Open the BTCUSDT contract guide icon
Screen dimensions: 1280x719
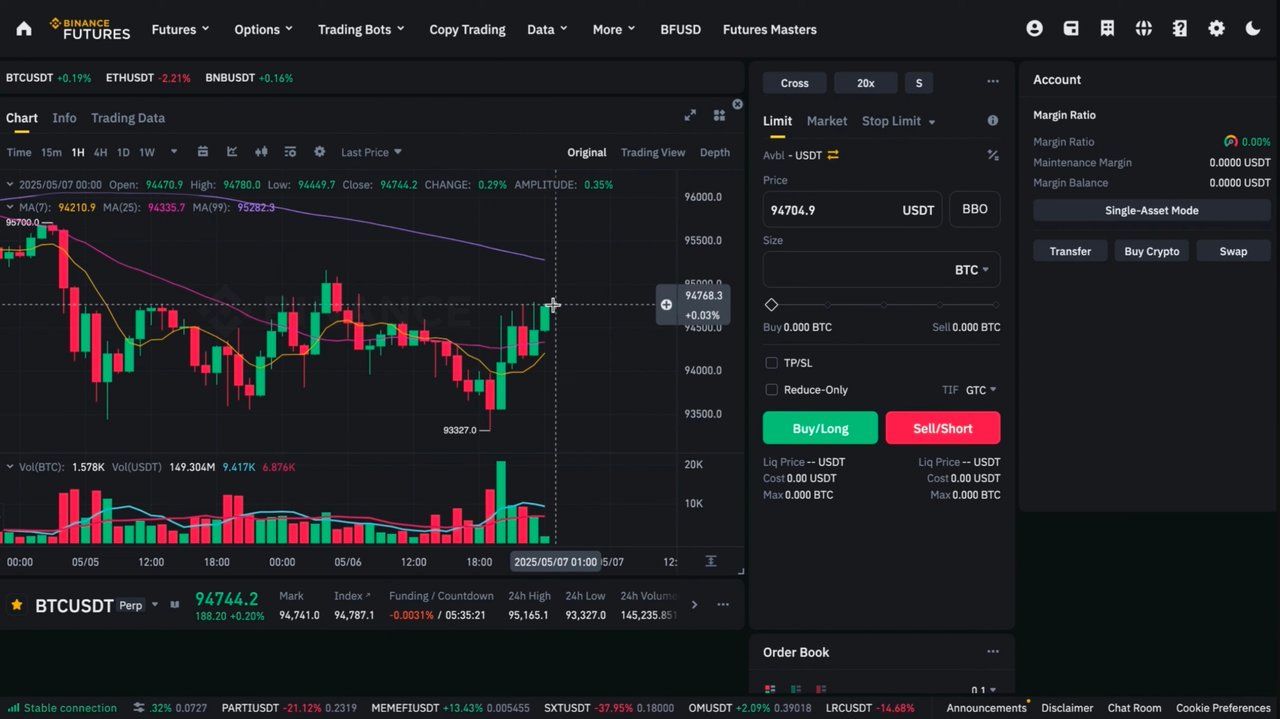[175, 605]
